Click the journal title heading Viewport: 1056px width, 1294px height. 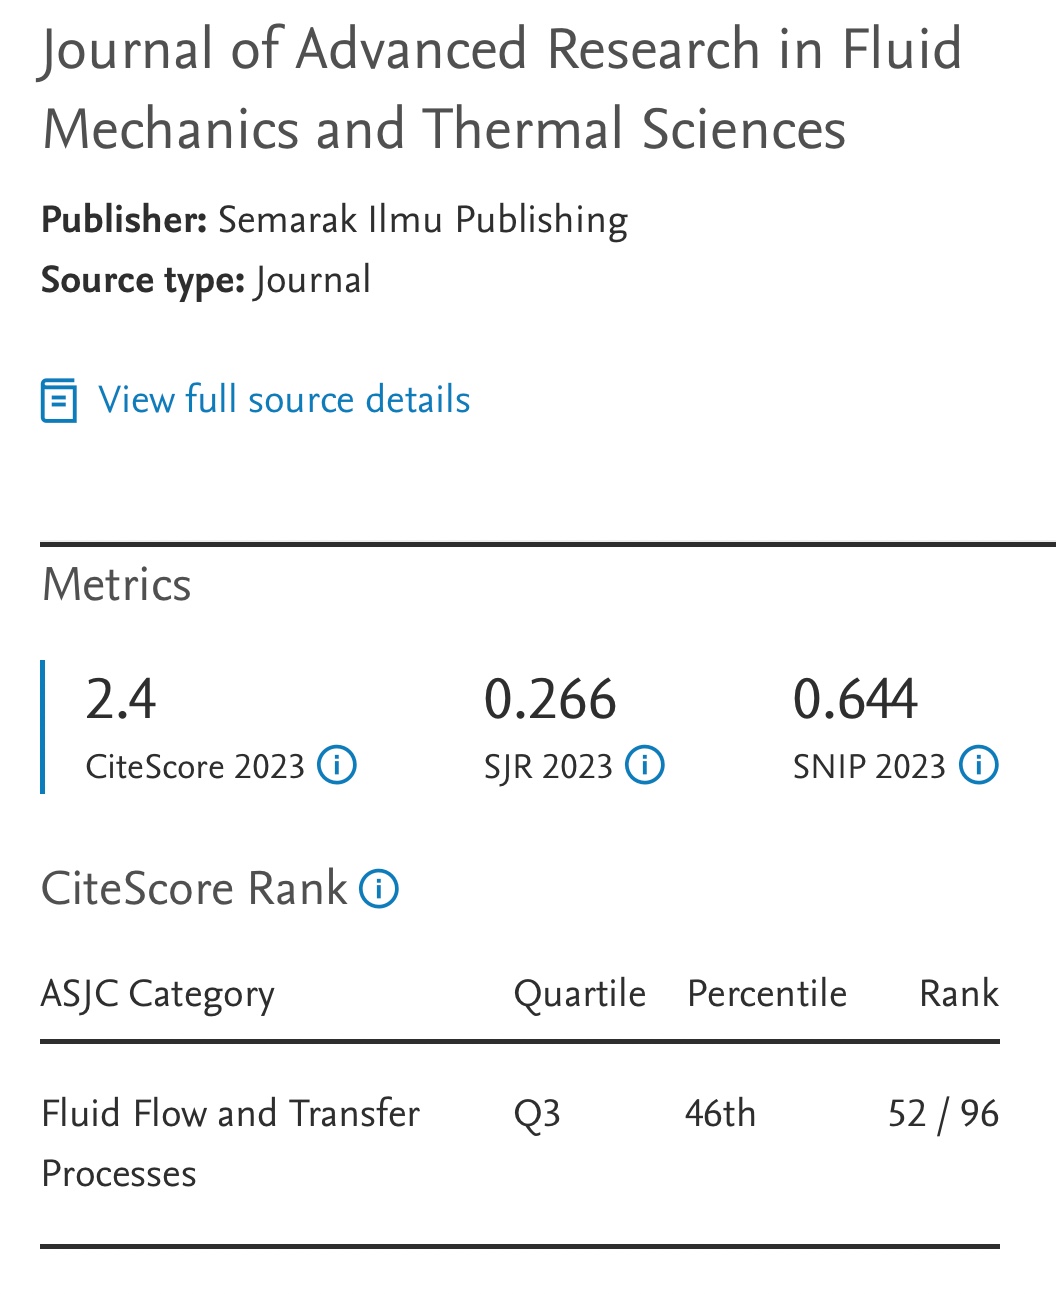500,90
